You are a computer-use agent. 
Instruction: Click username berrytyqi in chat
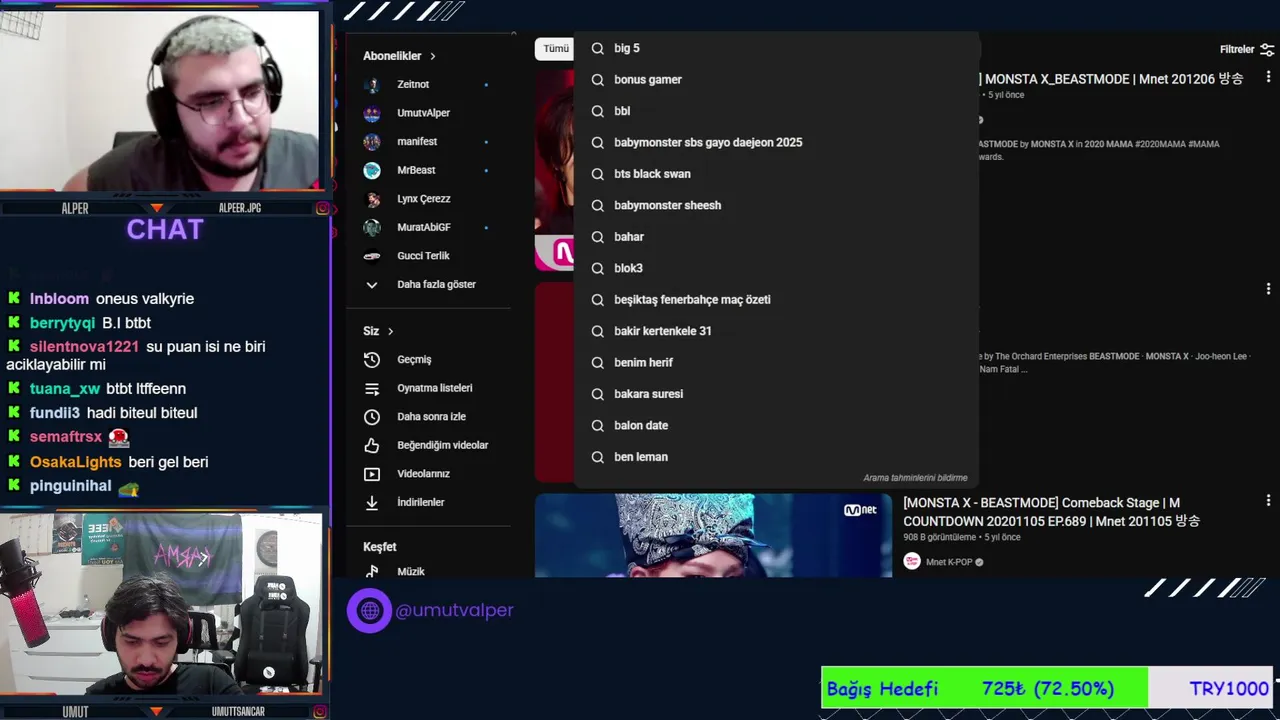coord(62,323)
